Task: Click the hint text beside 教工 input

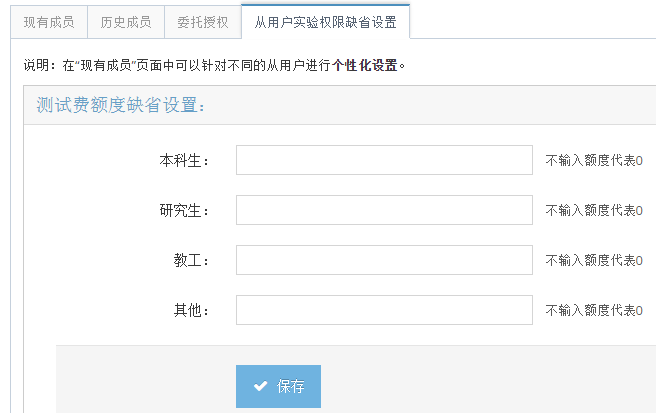Action: 594,260
